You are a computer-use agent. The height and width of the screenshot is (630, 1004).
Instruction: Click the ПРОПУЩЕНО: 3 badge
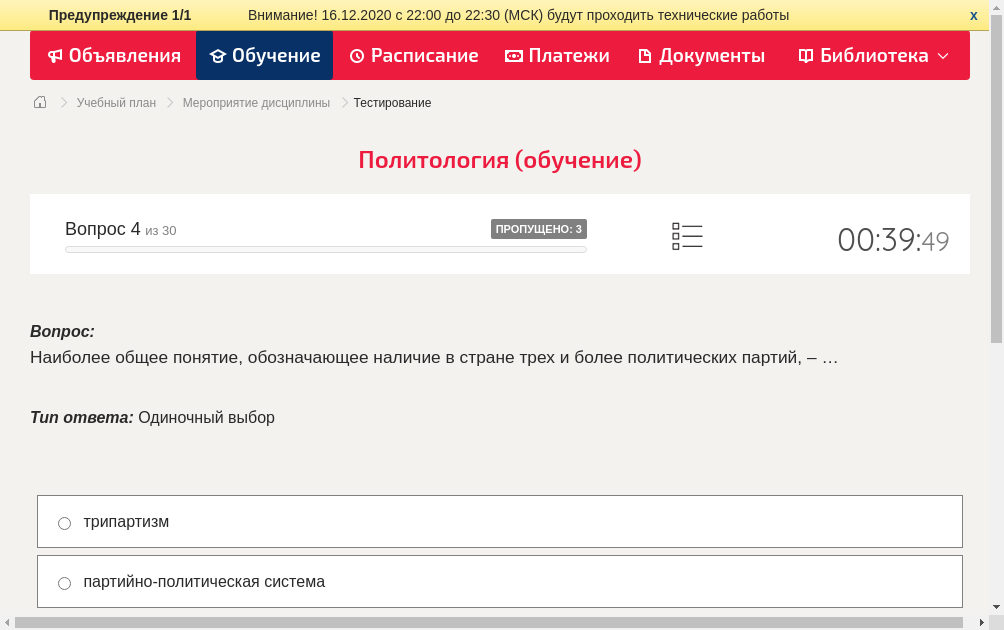[538, 228]
